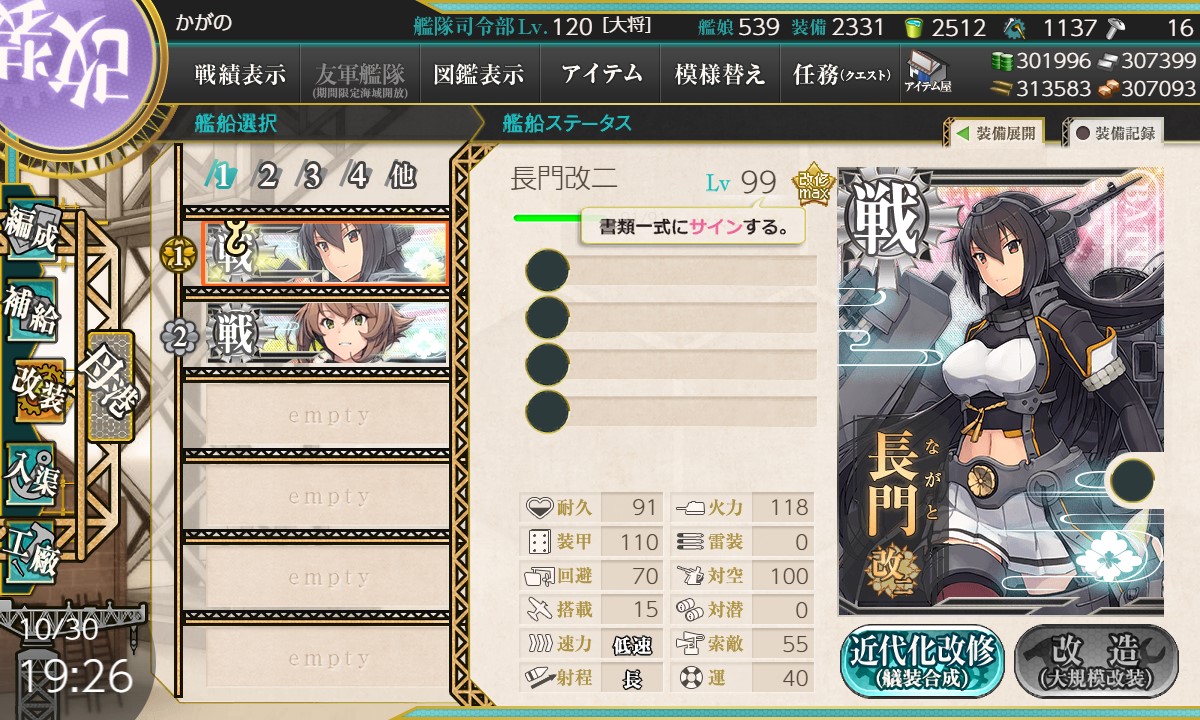Select the 改装 remodel sidebar icon
The height and width of the screenshot is (720, 1200).
(x=40, y=390)
